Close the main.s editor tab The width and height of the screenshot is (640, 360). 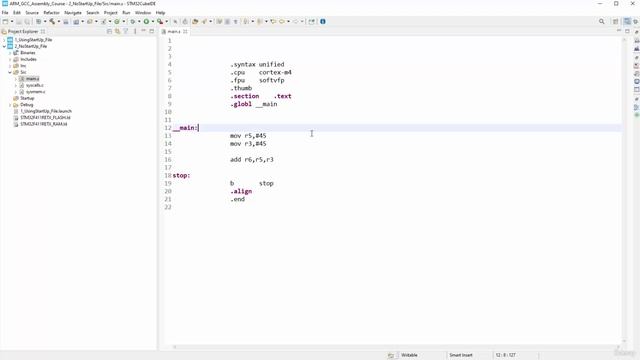(x=185, y=31)
